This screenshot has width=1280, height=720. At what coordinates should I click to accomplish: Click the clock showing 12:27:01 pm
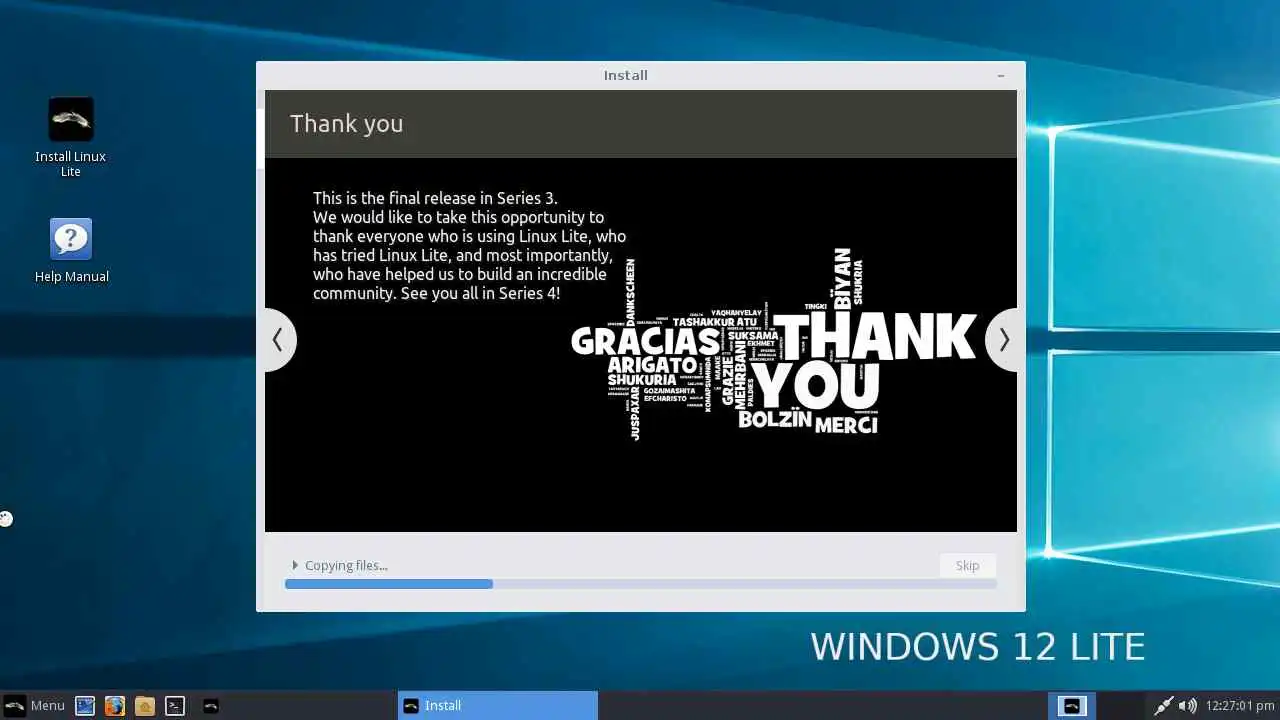1240,705
